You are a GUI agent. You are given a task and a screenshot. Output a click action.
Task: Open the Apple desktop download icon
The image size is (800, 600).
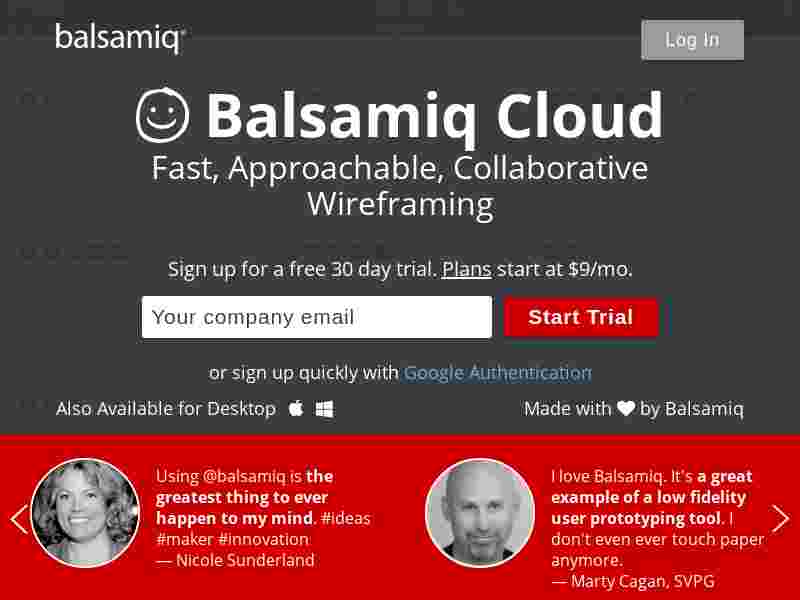296,409
